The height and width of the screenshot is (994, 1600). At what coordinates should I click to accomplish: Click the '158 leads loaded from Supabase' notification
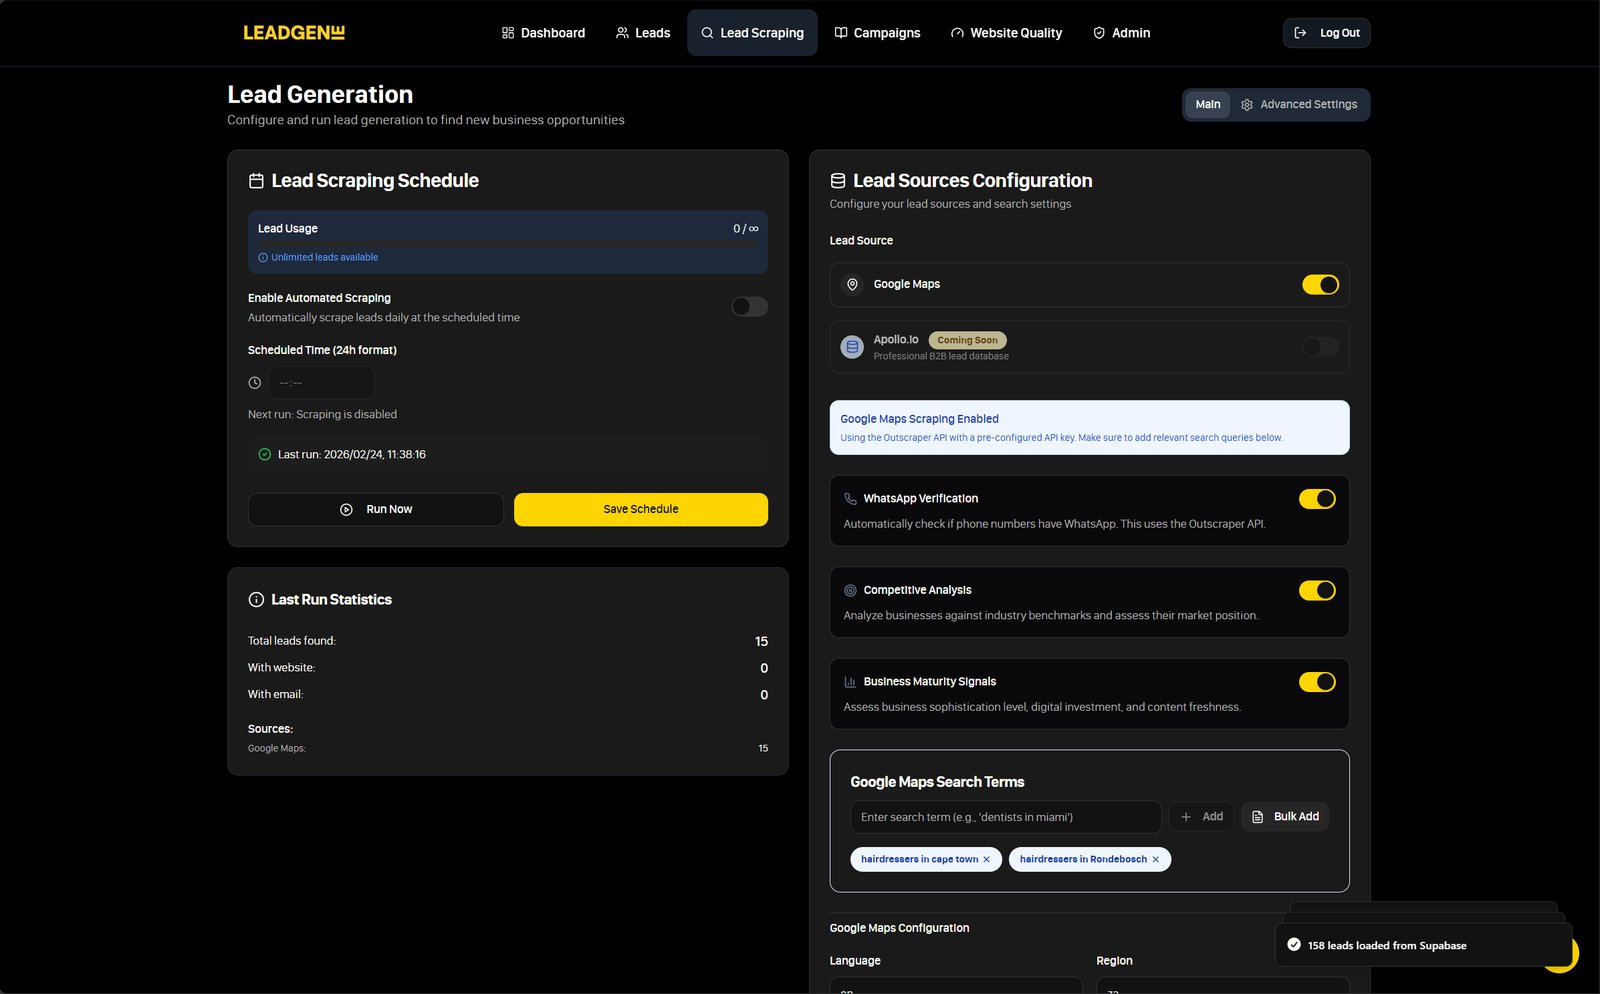click(x=1423, y=945)
